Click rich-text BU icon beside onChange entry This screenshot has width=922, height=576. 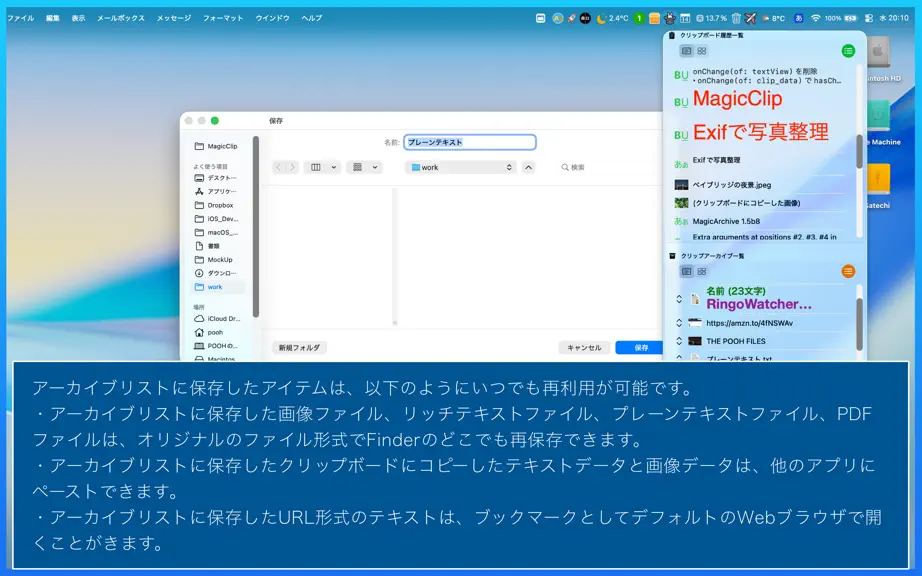coord(681,75)
